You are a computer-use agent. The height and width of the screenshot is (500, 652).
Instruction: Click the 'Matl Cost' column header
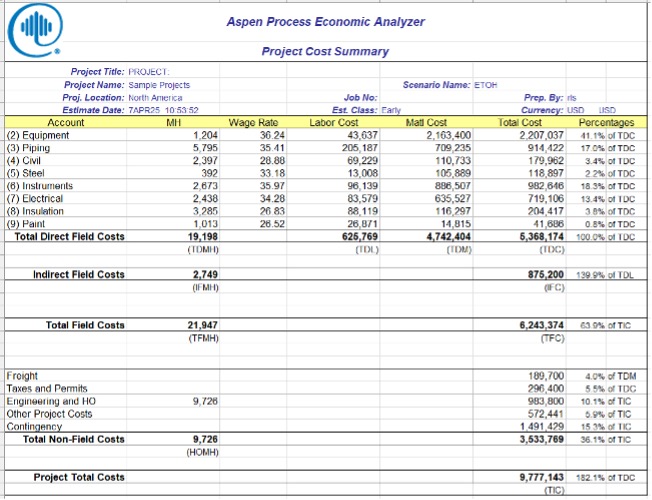click(426, 122)
